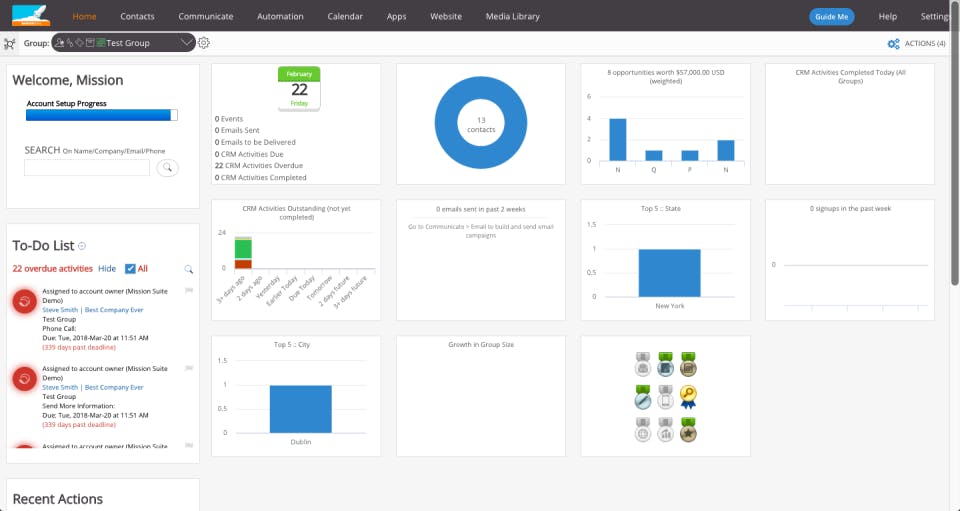Viewport: 960px width, 511px height.
Task: Uncheck the All checkbox in To-Do List
Action: pyautogui.click(x=130, y=269)
